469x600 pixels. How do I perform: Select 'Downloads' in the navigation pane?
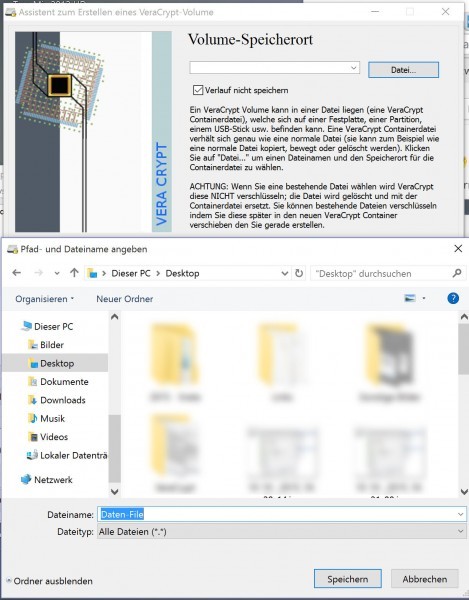63,400
